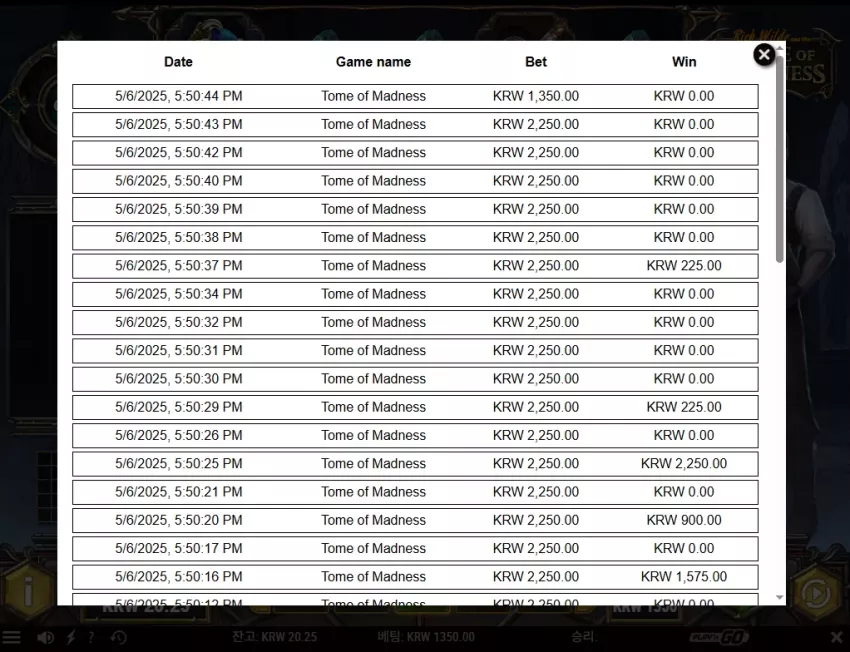850x652 pixels.
Task: Click the autoplay hexagon button behind dialog
Action: click(816, 592)
